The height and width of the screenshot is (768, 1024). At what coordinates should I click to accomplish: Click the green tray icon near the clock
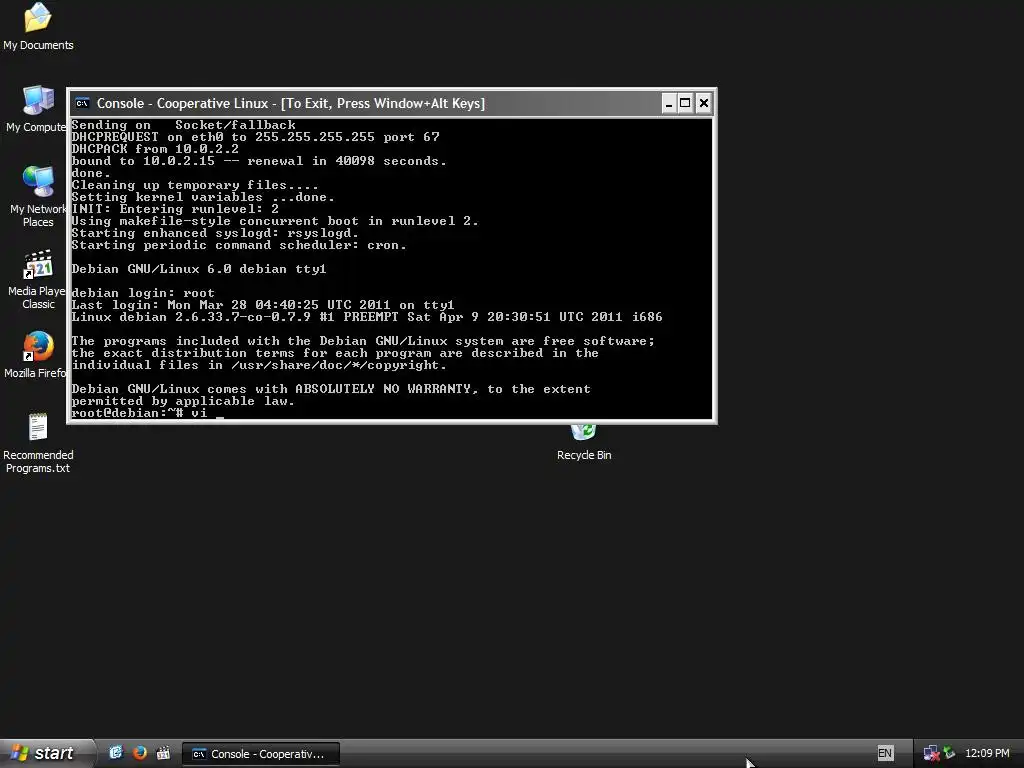click(x=949, y=754)
